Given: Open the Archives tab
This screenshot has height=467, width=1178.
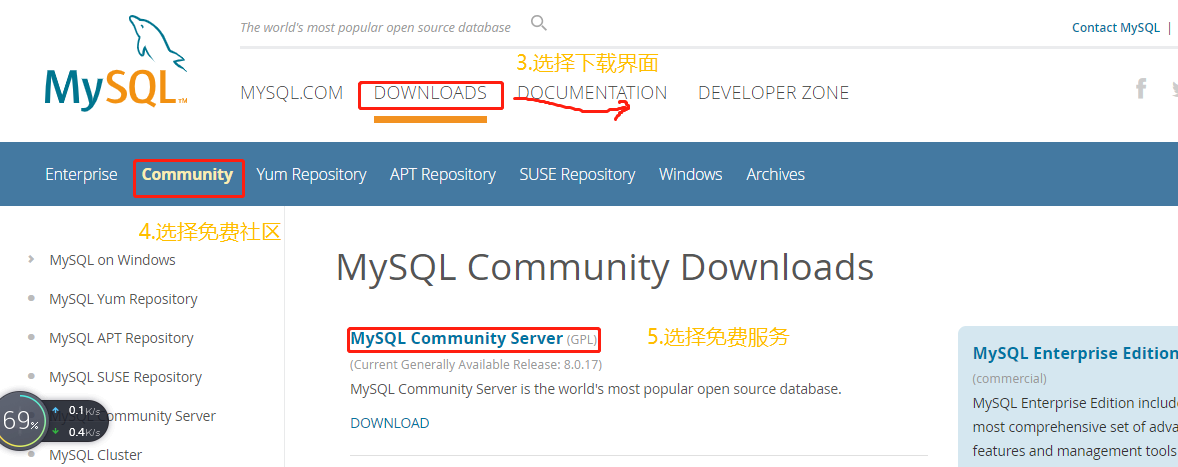Looking at the screenshot, I should point(775,174).
